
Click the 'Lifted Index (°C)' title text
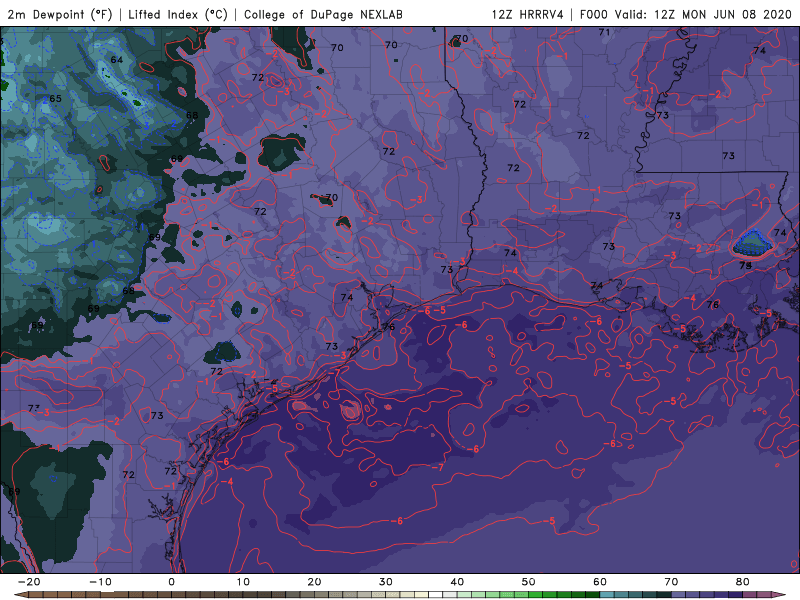178,14
